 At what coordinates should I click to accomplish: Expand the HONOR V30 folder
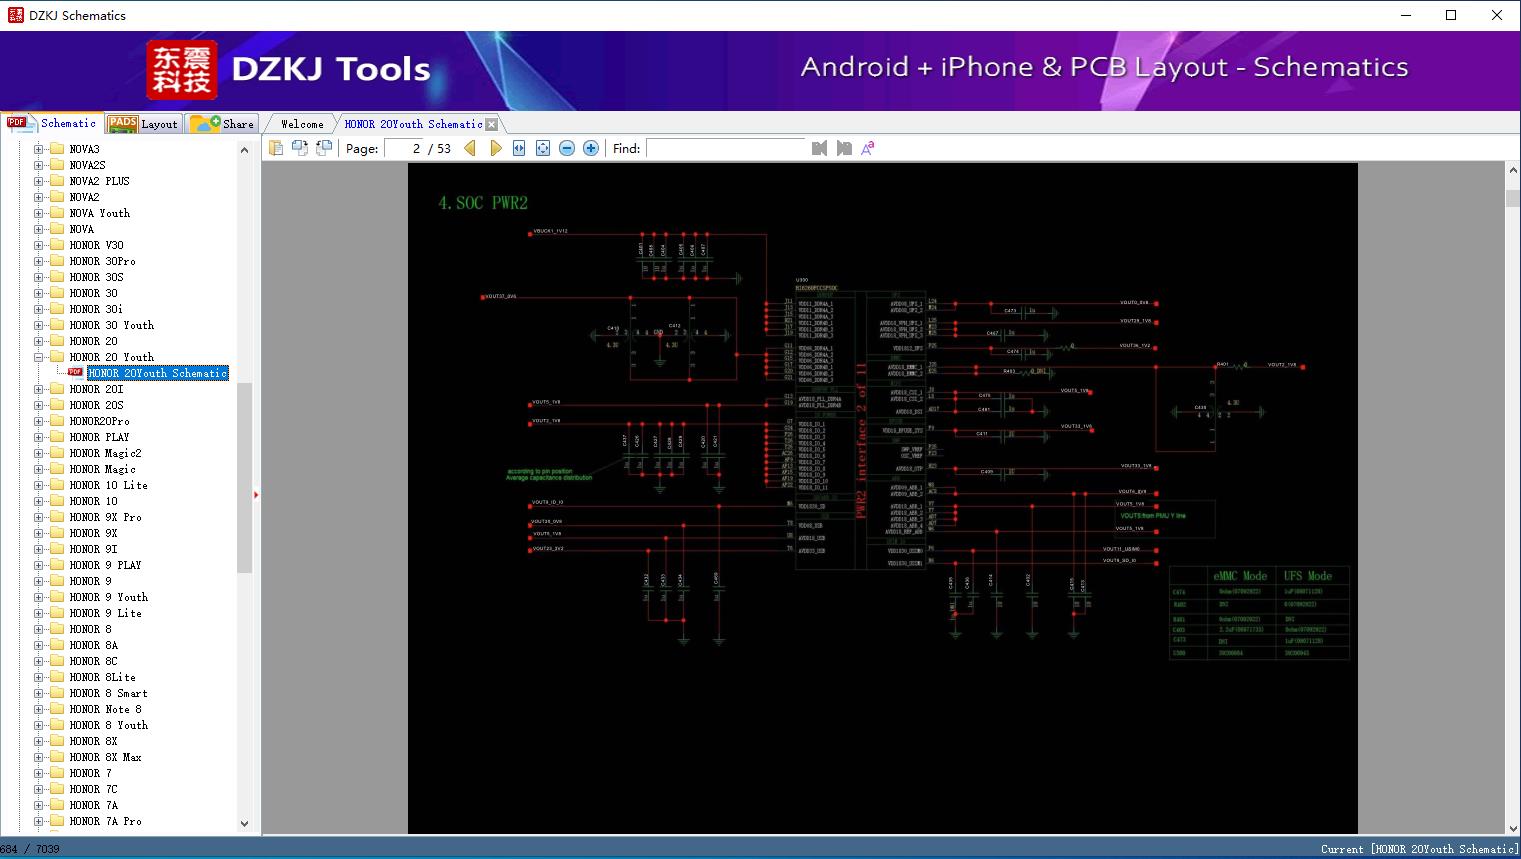click(39, 245)
